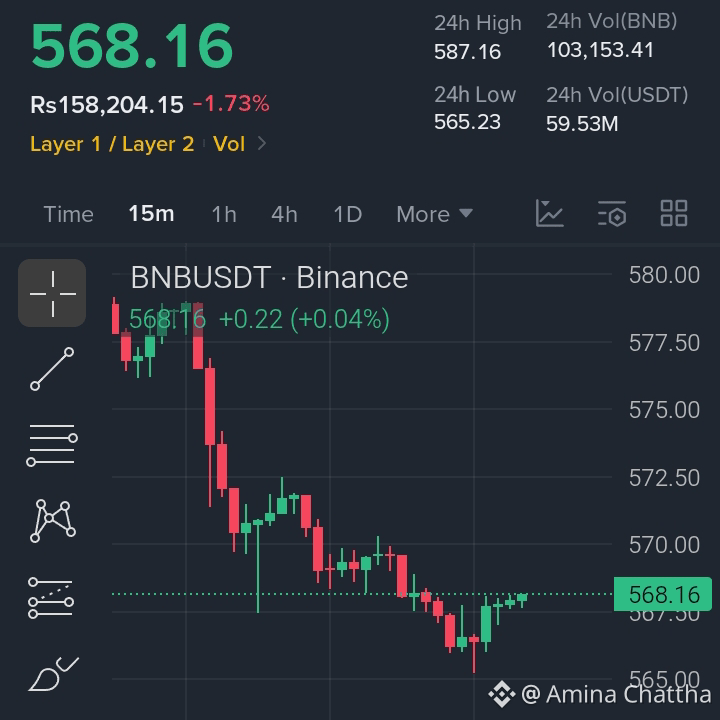Click the 24h Low value 565.23
This screenshot has width=720, height=720.
tap(467, 122)
